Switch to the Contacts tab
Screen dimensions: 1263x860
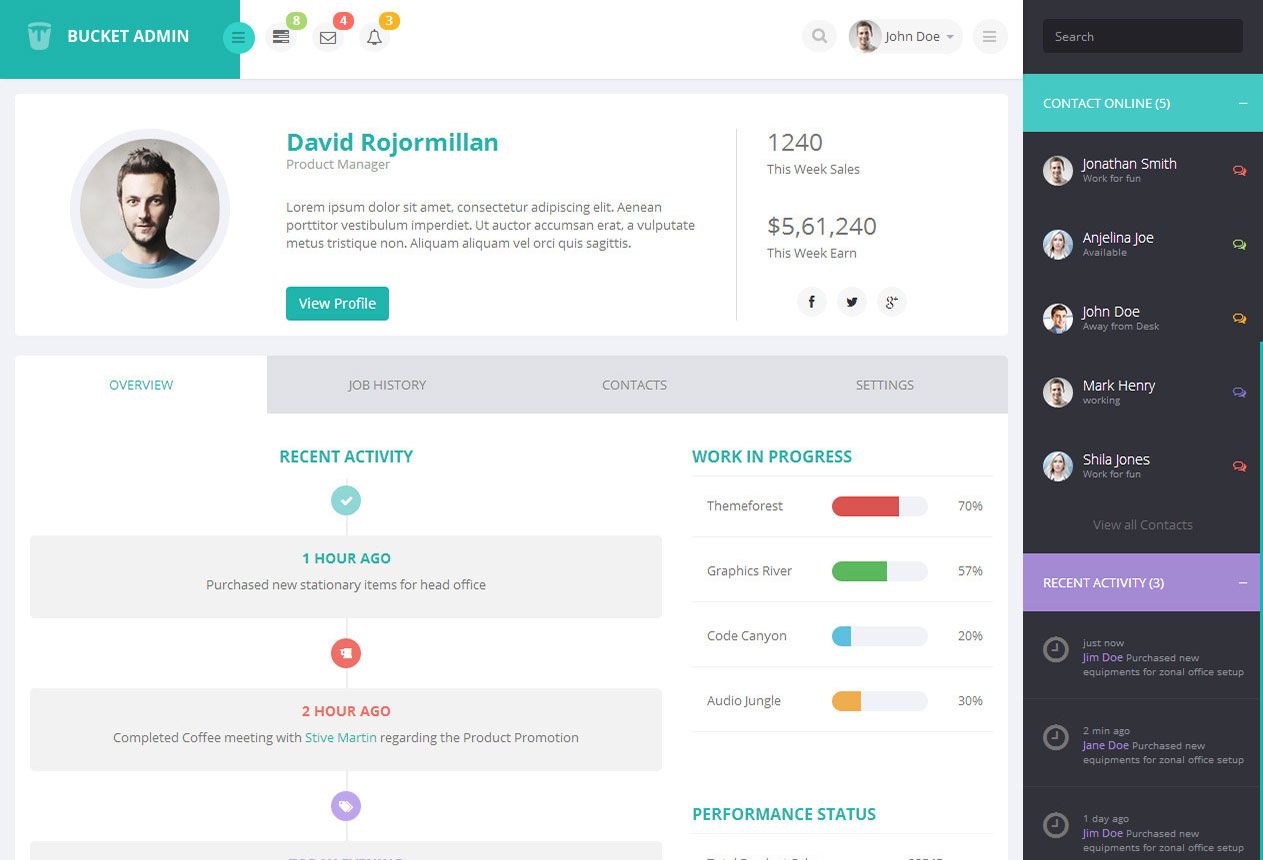(x=634, y=385)
